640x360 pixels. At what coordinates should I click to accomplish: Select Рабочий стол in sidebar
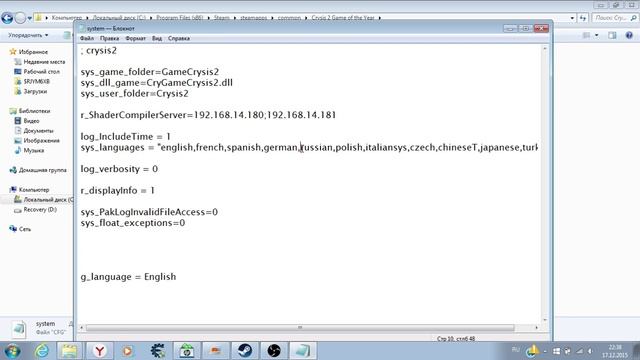[41, 71]
